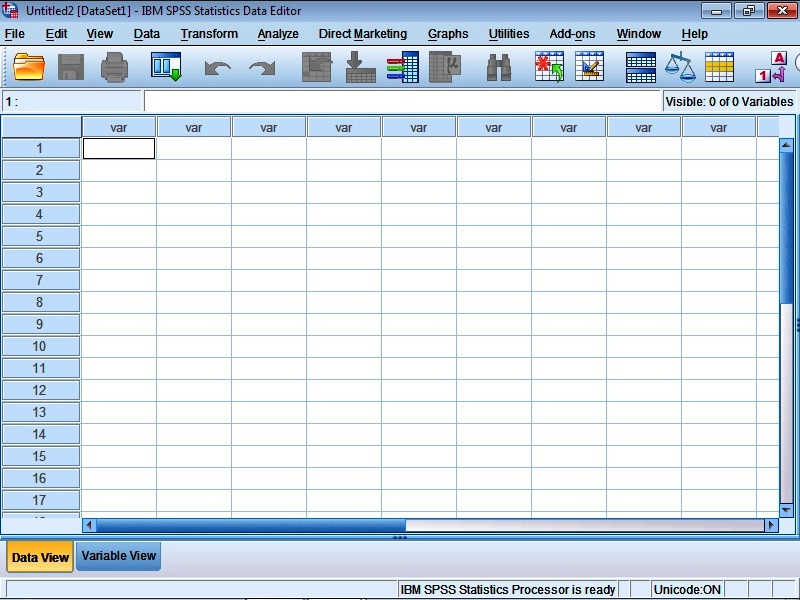
Task: Toggle the Value labels icon
Action: tap(771, 67)
